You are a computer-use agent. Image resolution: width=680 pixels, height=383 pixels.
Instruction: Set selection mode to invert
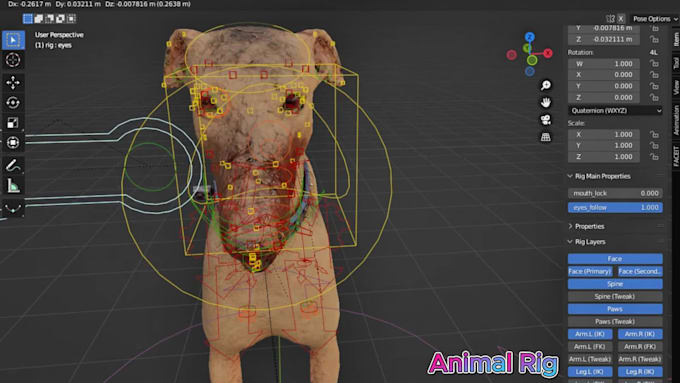point(60,19)
